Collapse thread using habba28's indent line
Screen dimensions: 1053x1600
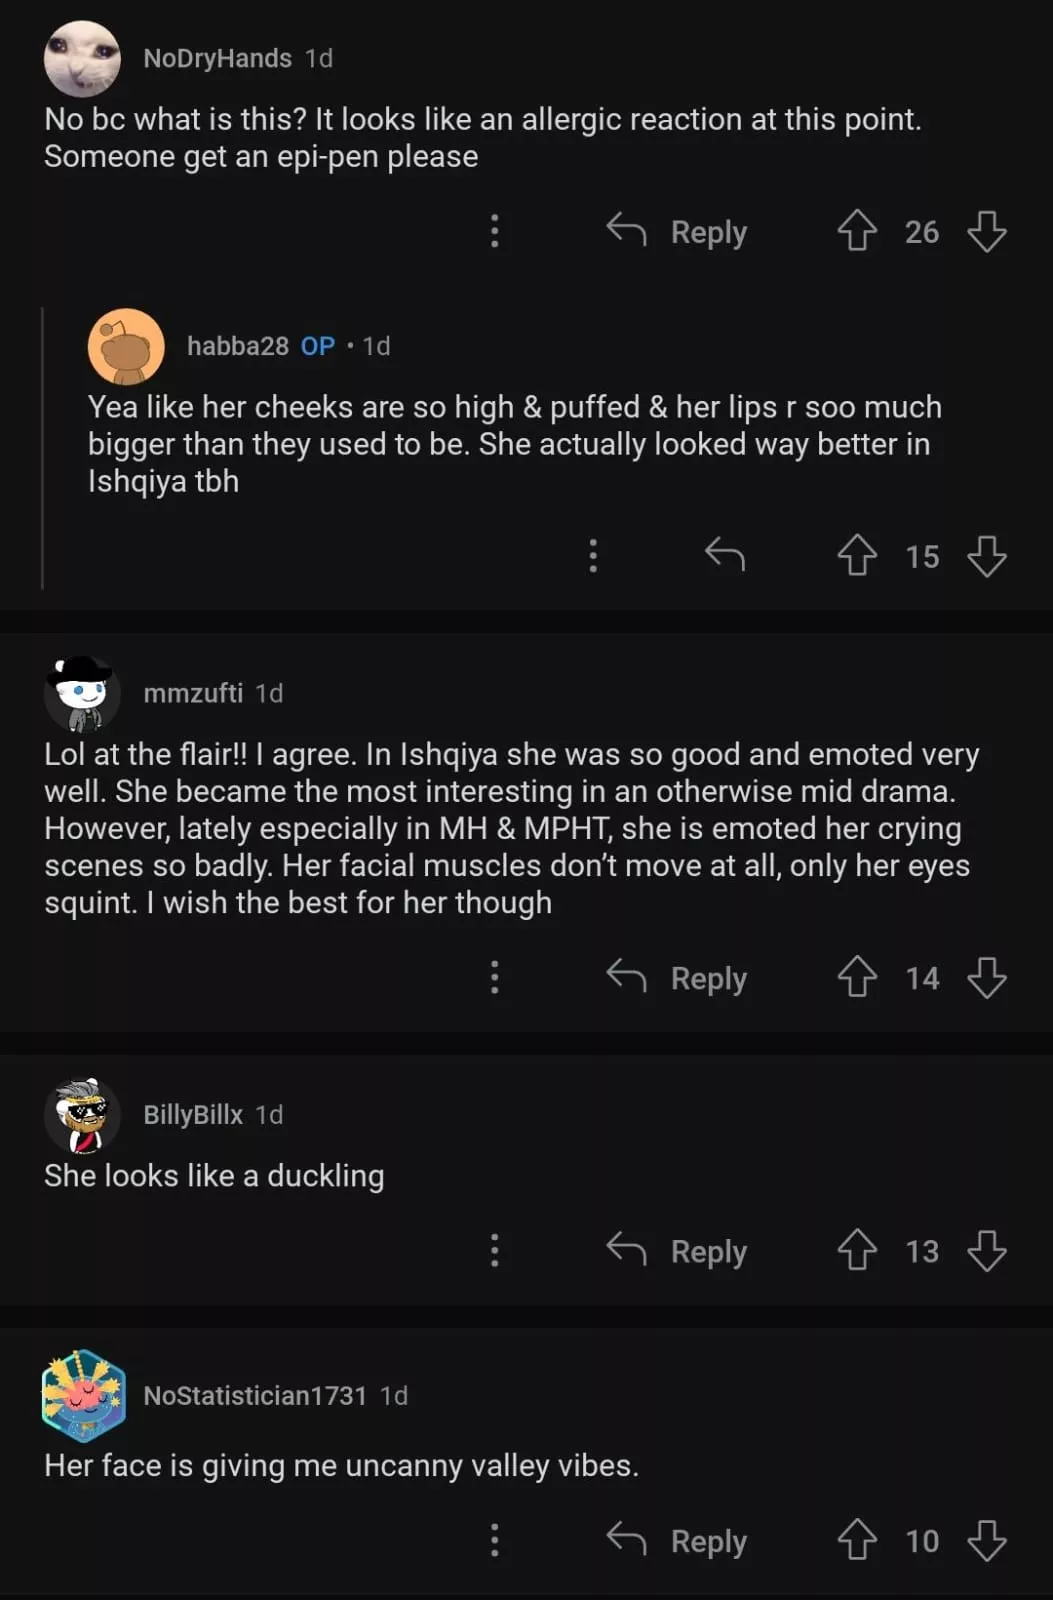(42, 448)
